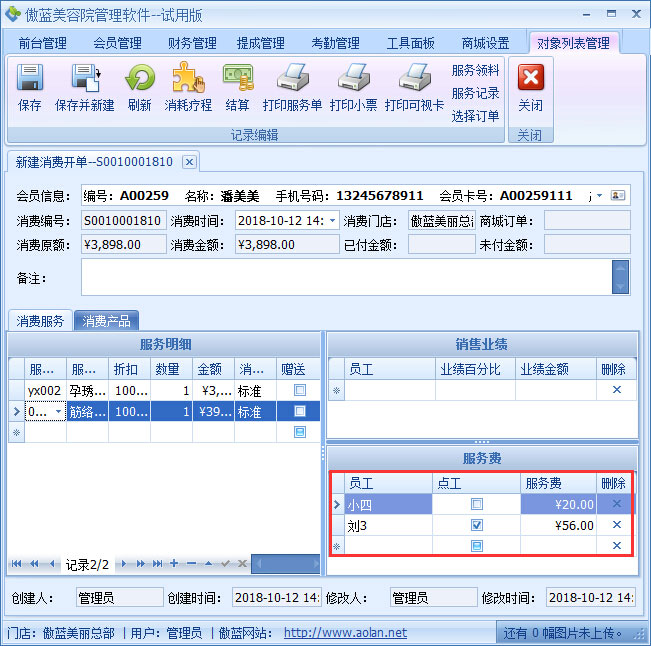
Task: Delete the 刘3 service fee row
Action: point(617,525)
